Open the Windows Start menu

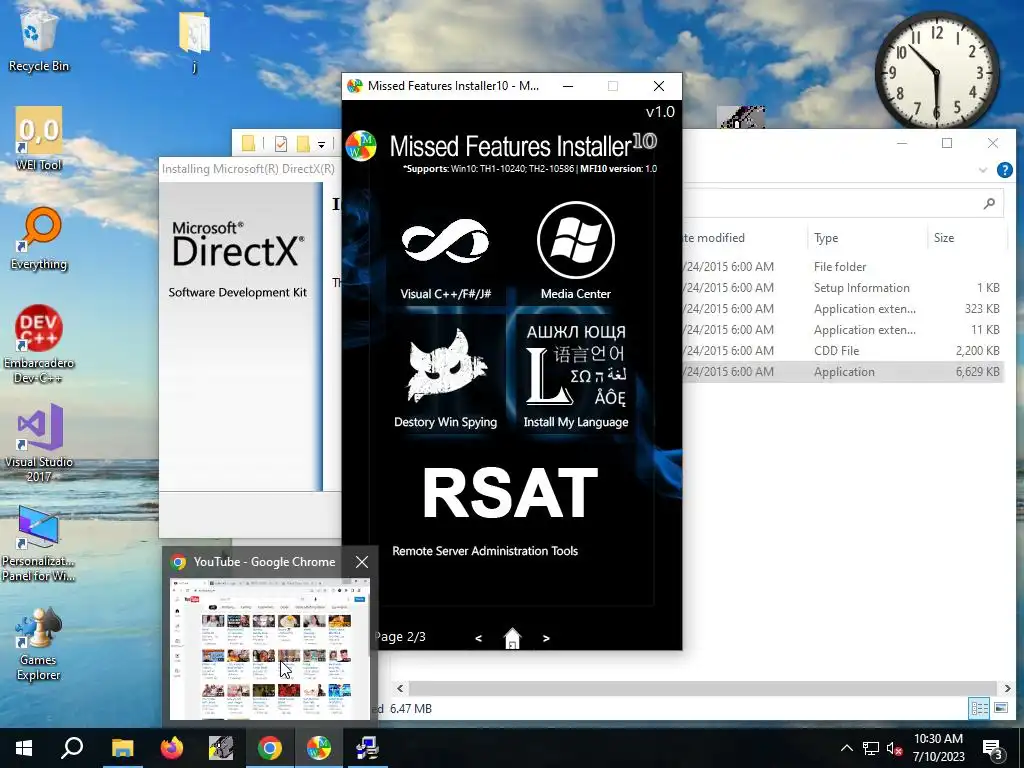click(24, 748)
